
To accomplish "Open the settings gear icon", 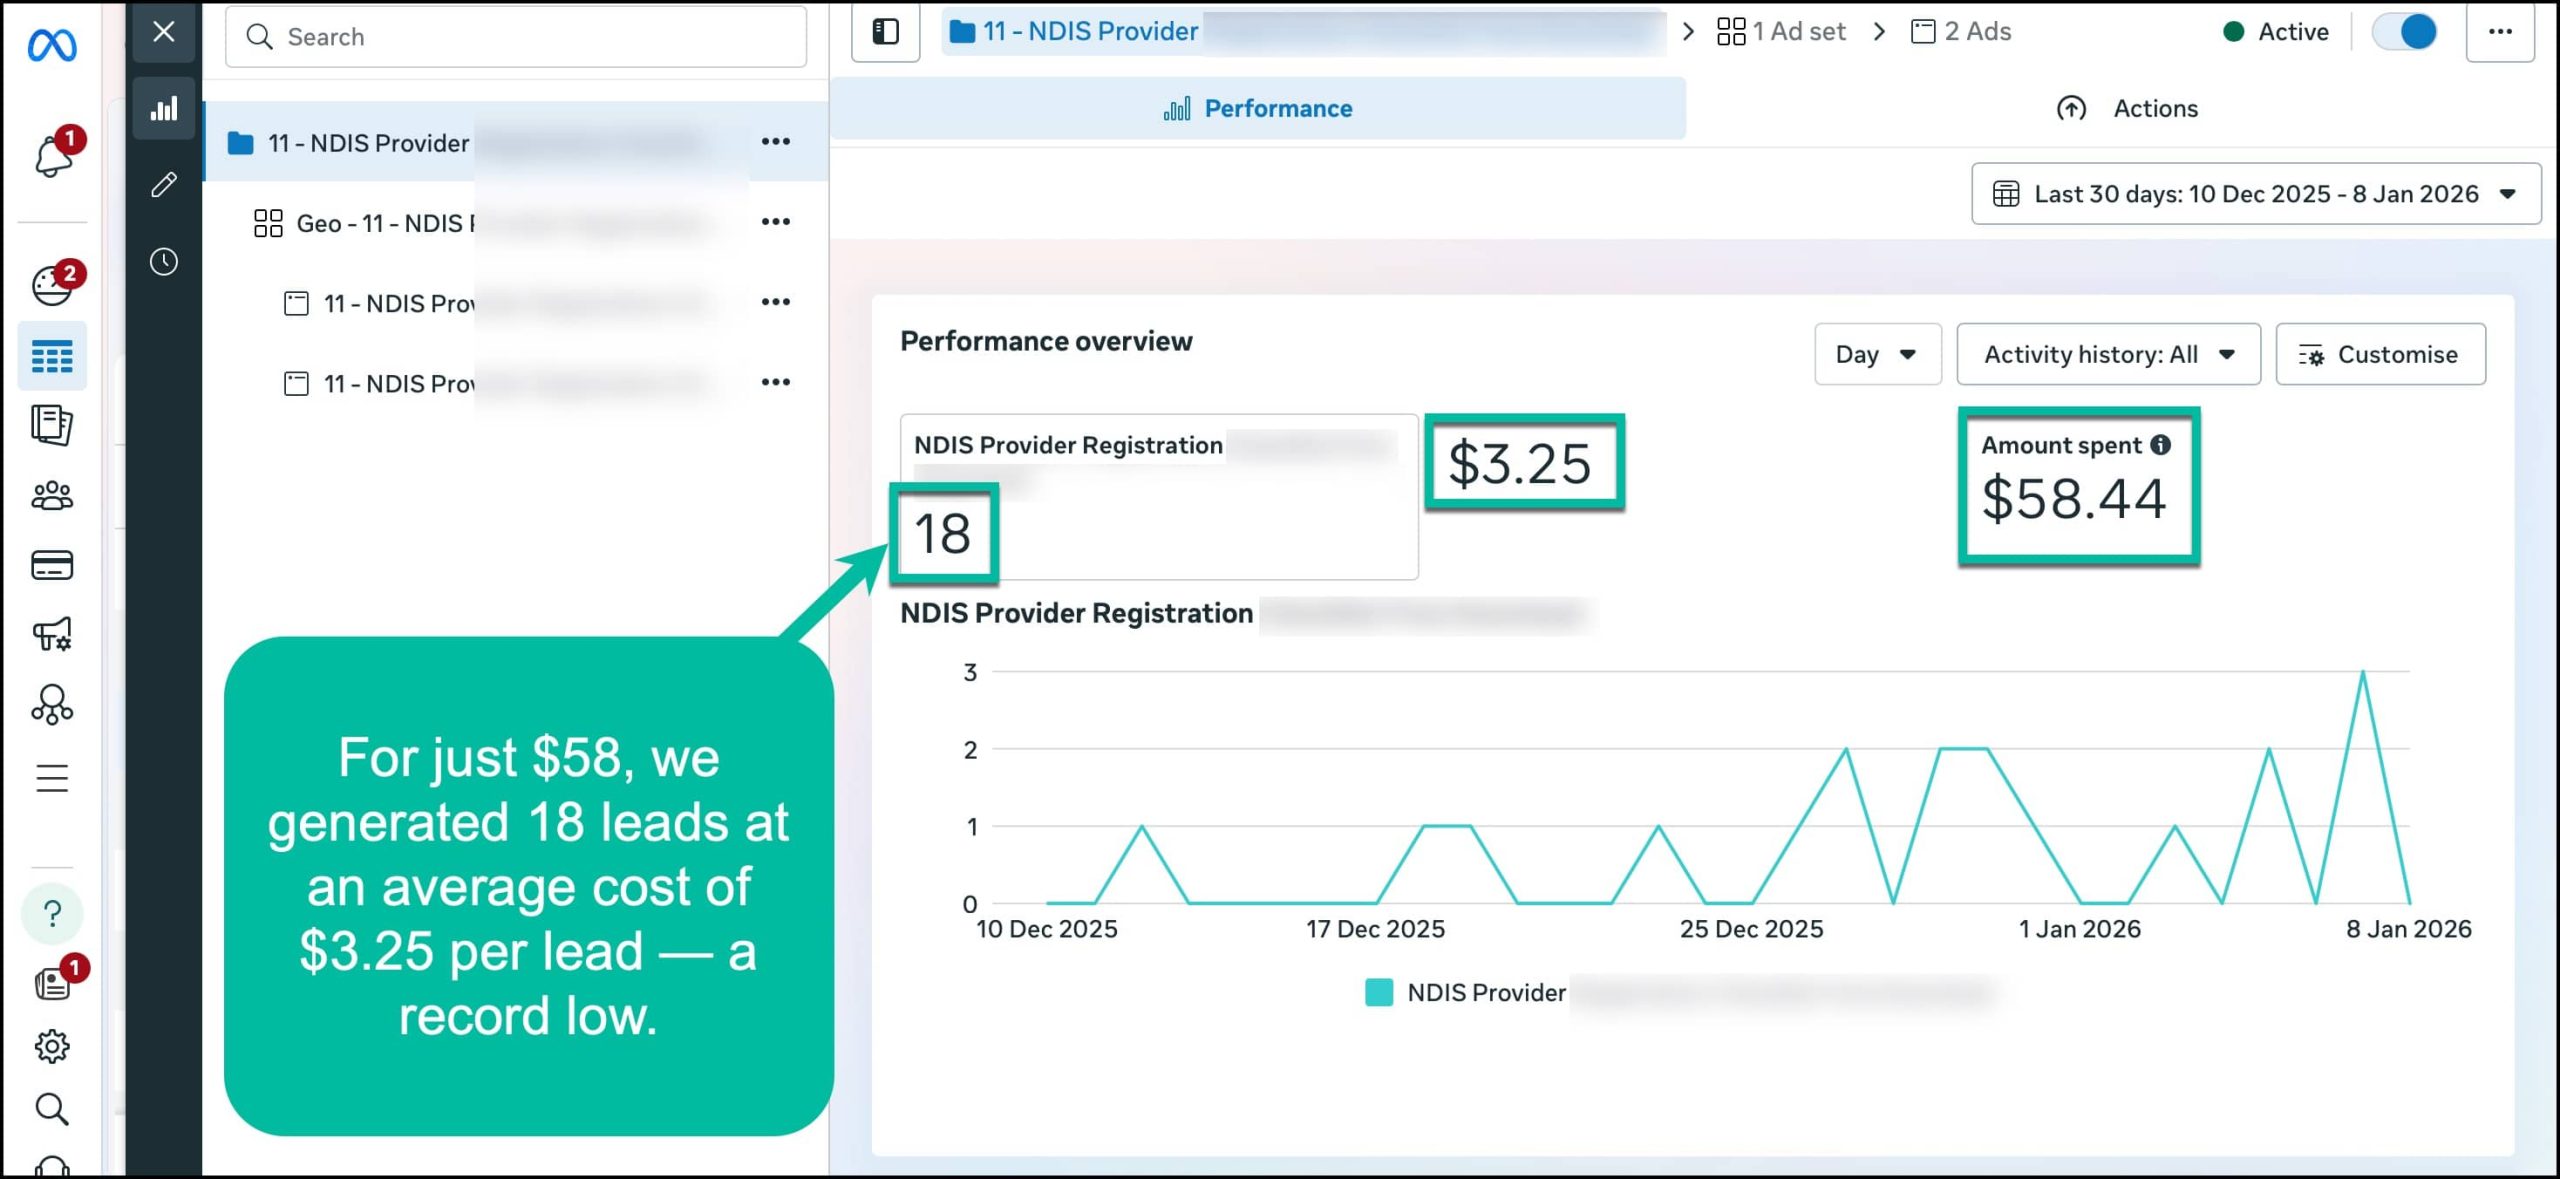I will point(52,1046).
